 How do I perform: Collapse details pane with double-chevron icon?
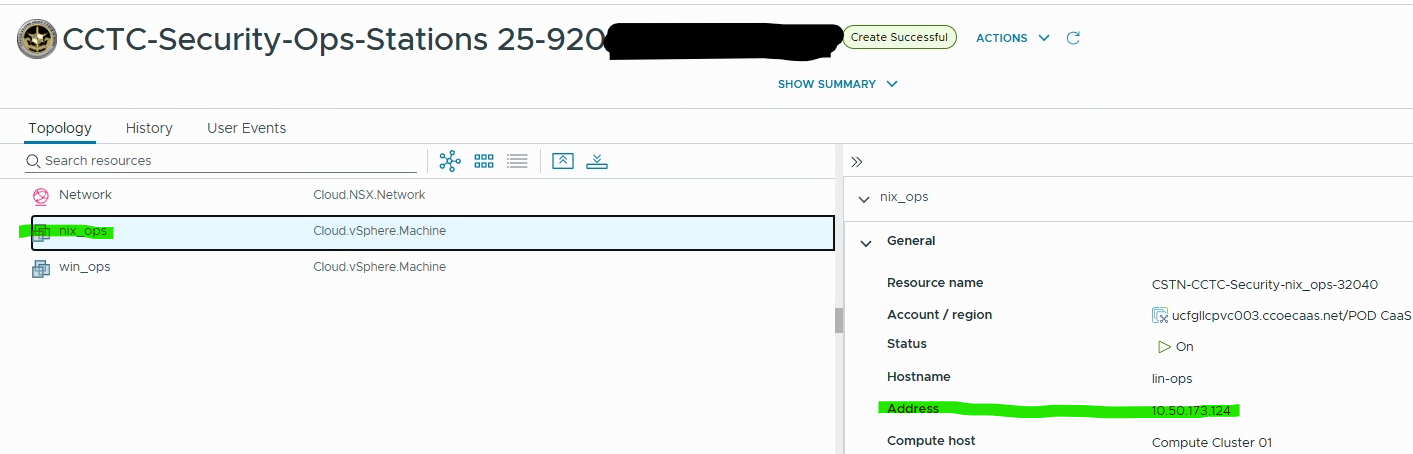856,161
